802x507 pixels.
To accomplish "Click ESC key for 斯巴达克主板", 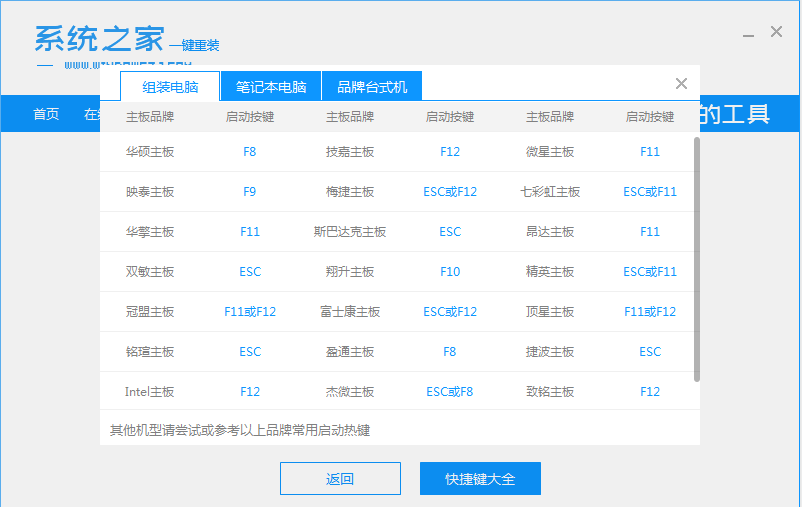I will click(450, 232).
